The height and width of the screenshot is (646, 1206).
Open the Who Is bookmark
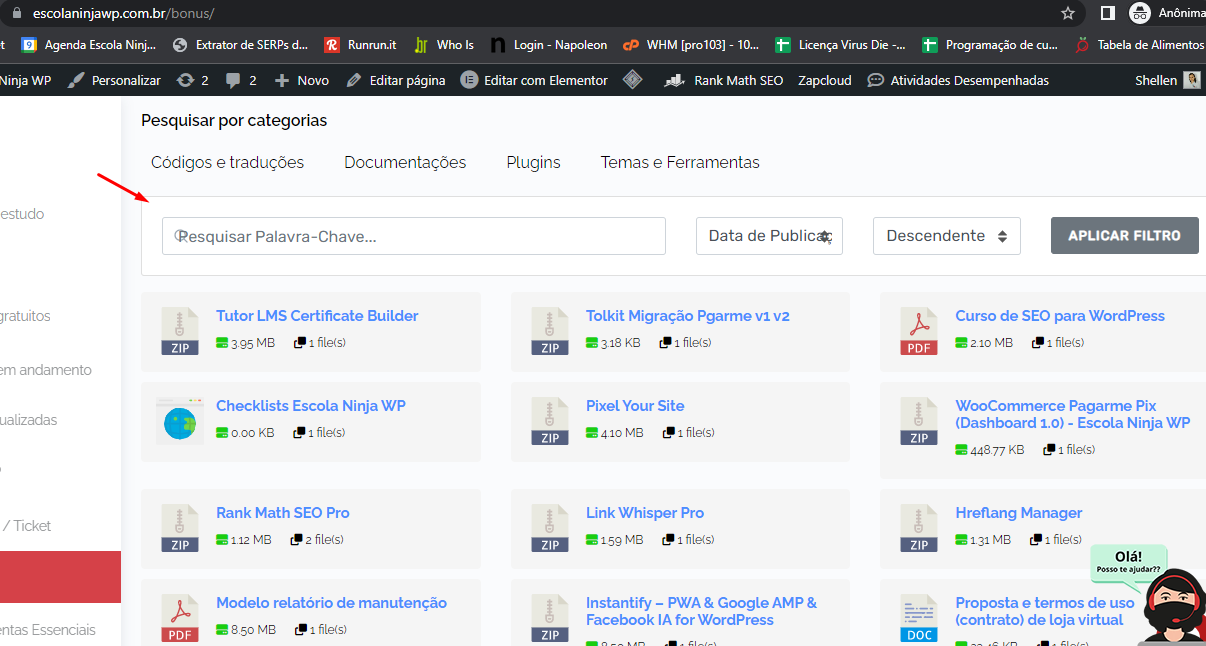444,45
